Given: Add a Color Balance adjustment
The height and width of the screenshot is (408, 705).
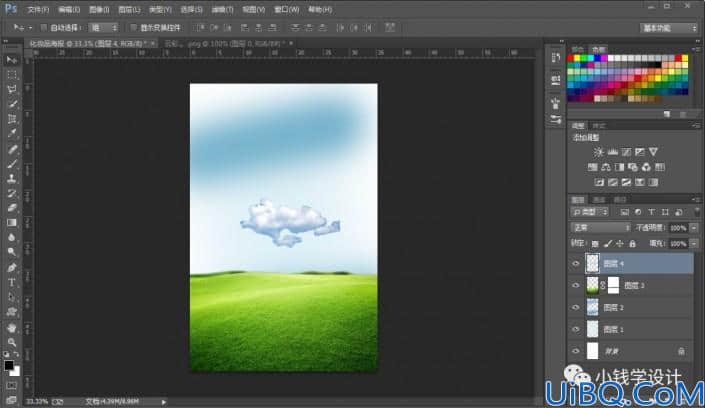Looking at the screenshot, I should pos(606,167).
